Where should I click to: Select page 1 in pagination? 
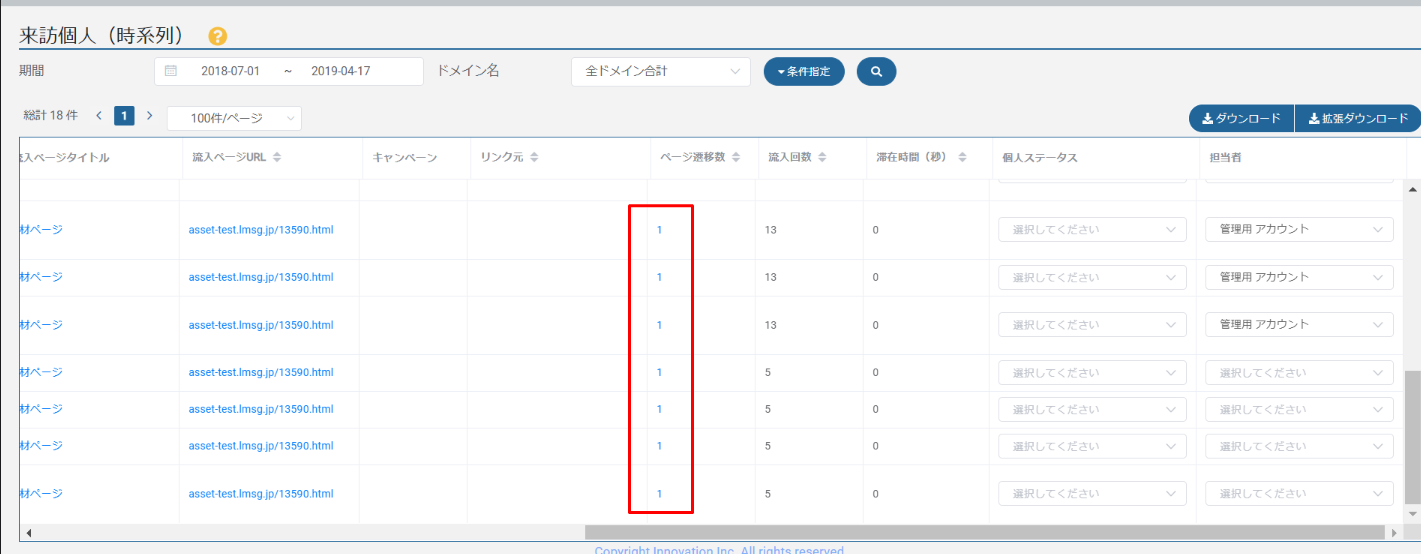[124, 116]
